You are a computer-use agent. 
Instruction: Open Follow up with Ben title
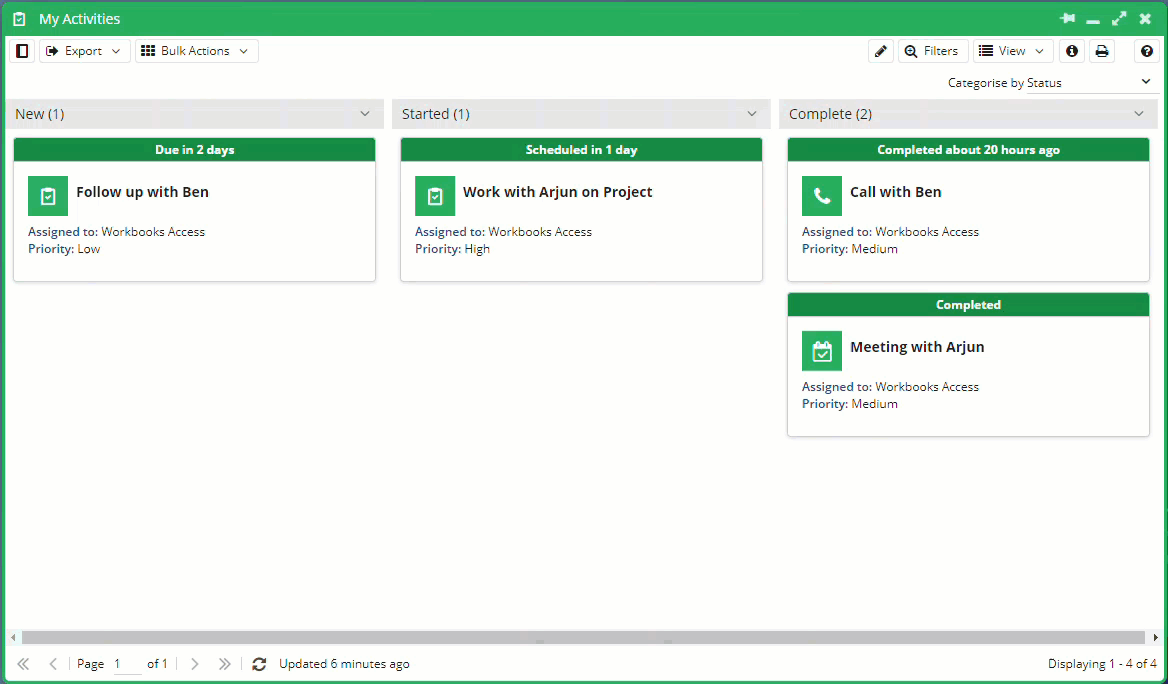coord(142,192)
